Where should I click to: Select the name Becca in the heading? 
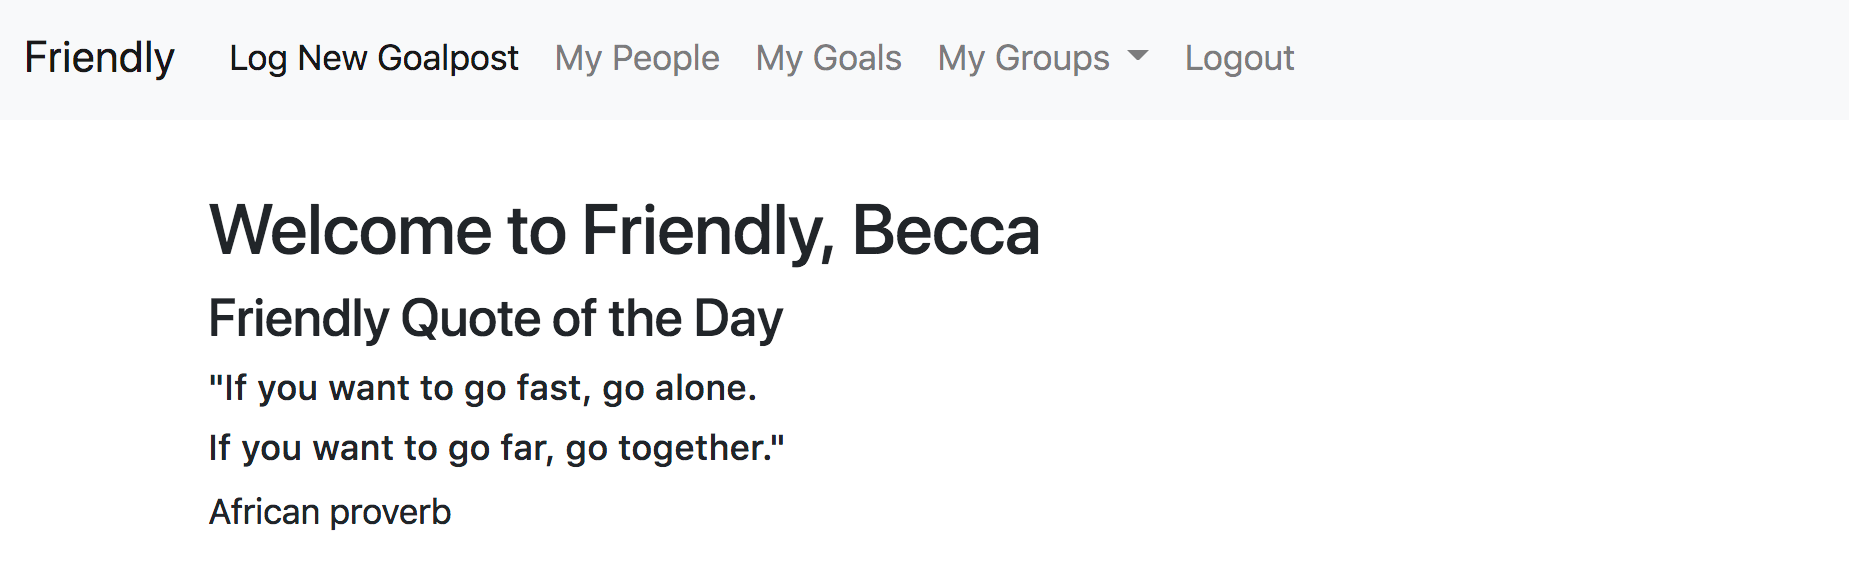(945, 231)
